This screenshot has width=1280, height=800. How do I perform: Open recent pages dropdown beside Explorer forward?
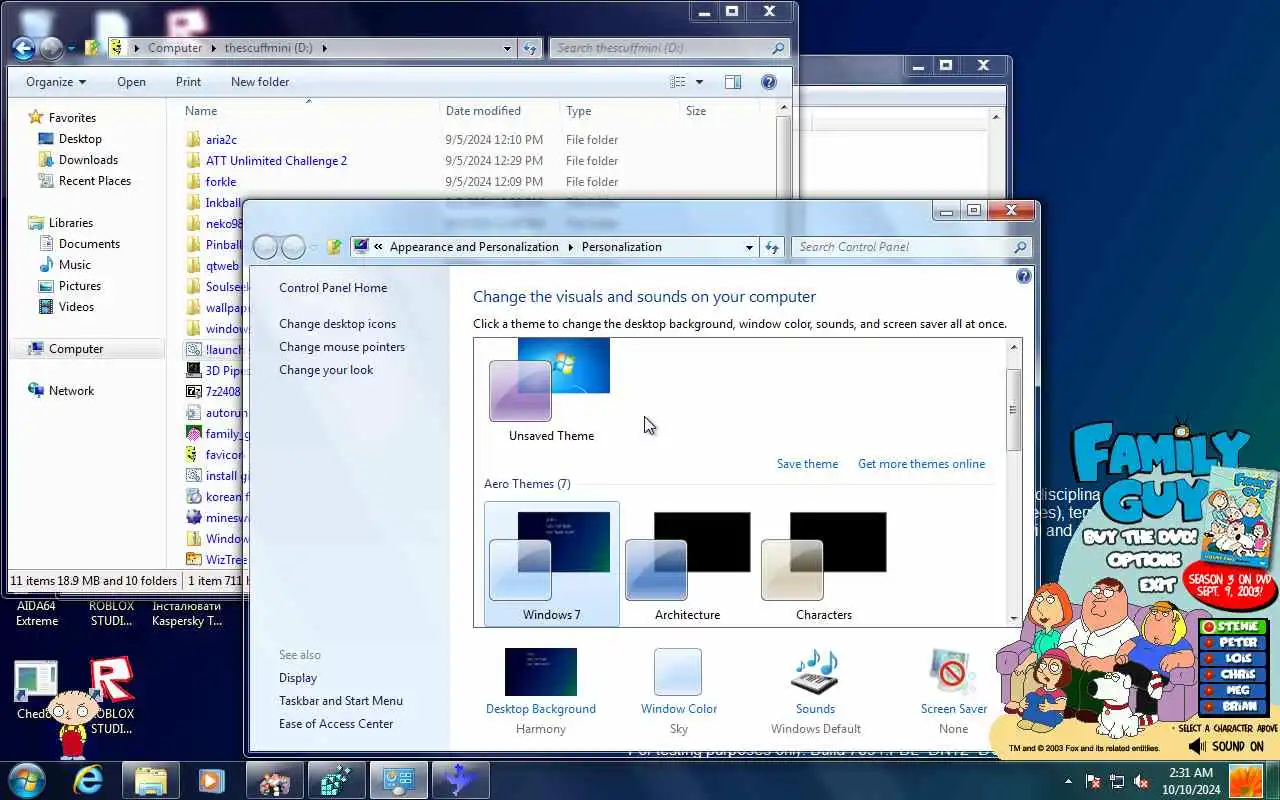click(71, 48)
